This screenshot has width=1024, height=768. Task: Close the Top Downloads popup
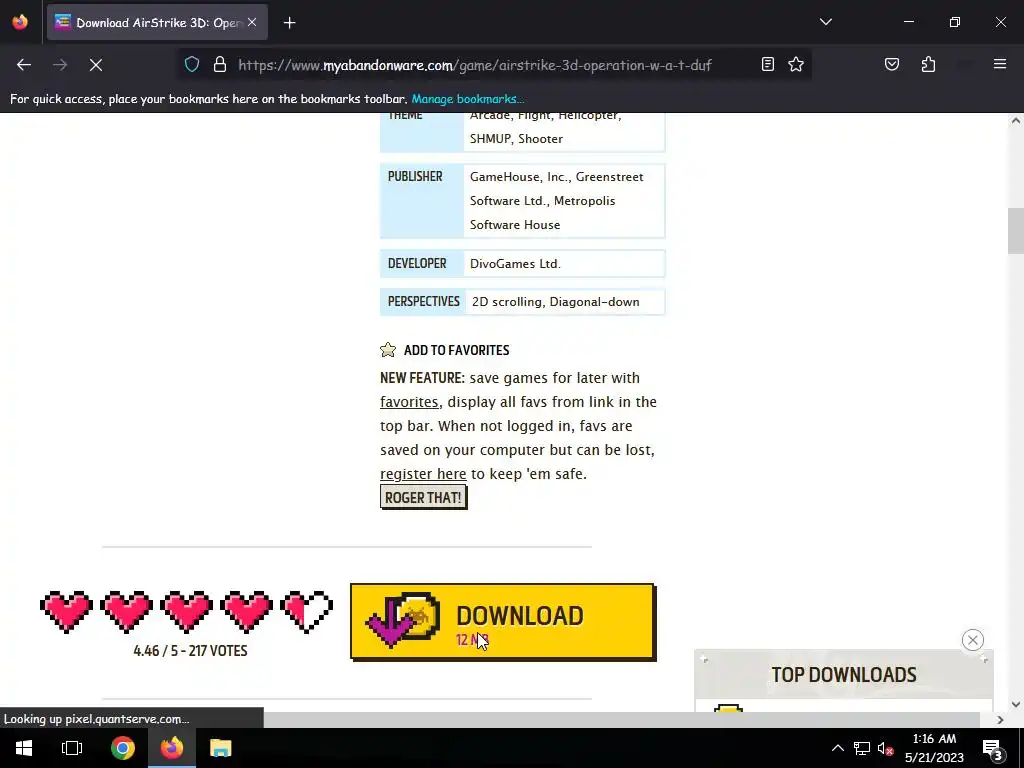coord(972,640)
